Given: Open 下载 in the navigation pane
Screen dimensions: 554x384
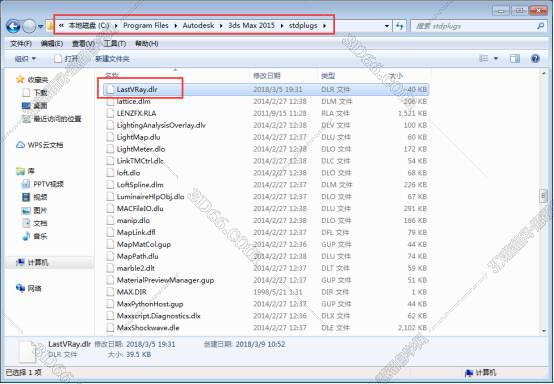Looking at the screenshot, I should coord(40,93).
